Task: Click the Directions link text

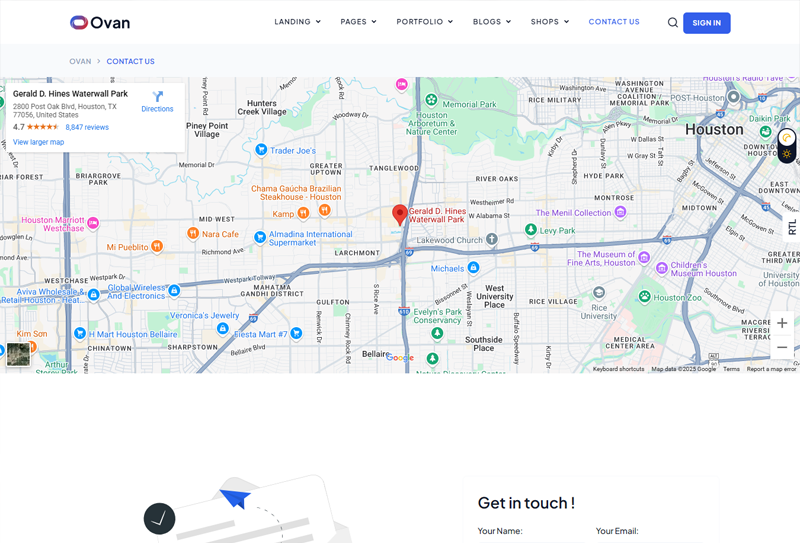Action: point(157,109)
